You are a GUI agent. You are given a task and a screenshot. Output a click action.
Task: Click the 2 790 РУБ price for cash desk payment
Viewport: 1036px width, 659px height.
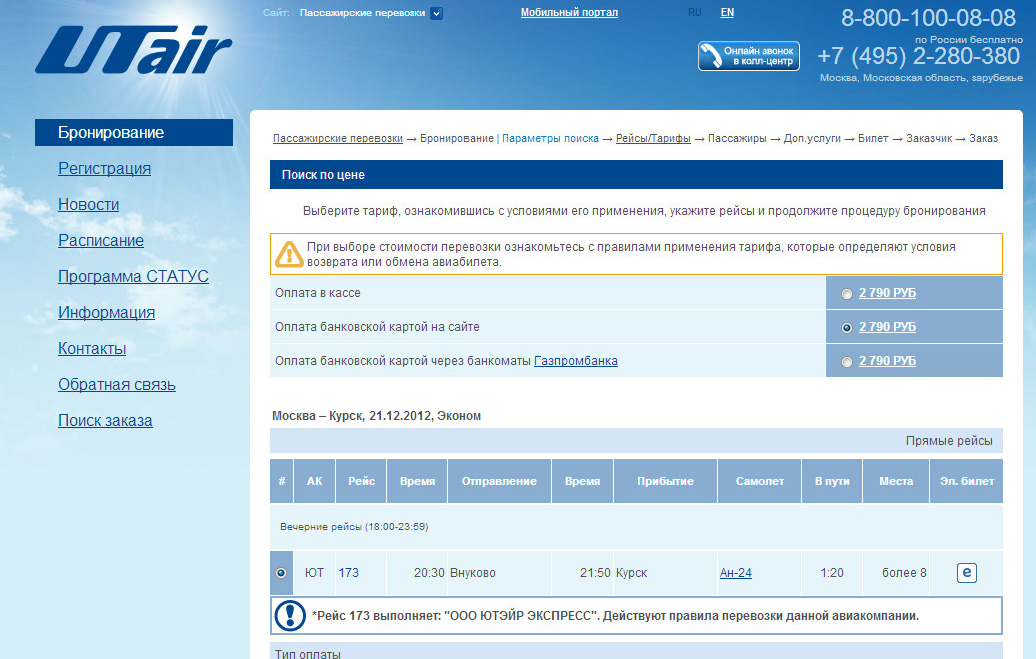pos(887,293)
